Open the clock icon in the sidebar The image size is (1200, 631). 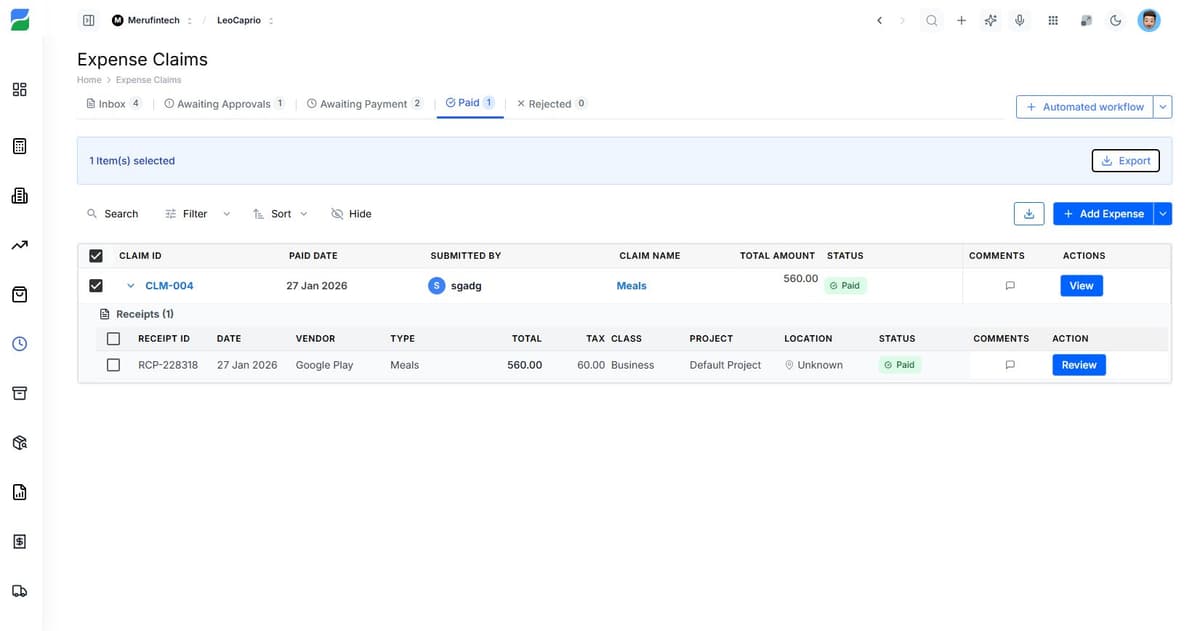[x=18, y=343]
